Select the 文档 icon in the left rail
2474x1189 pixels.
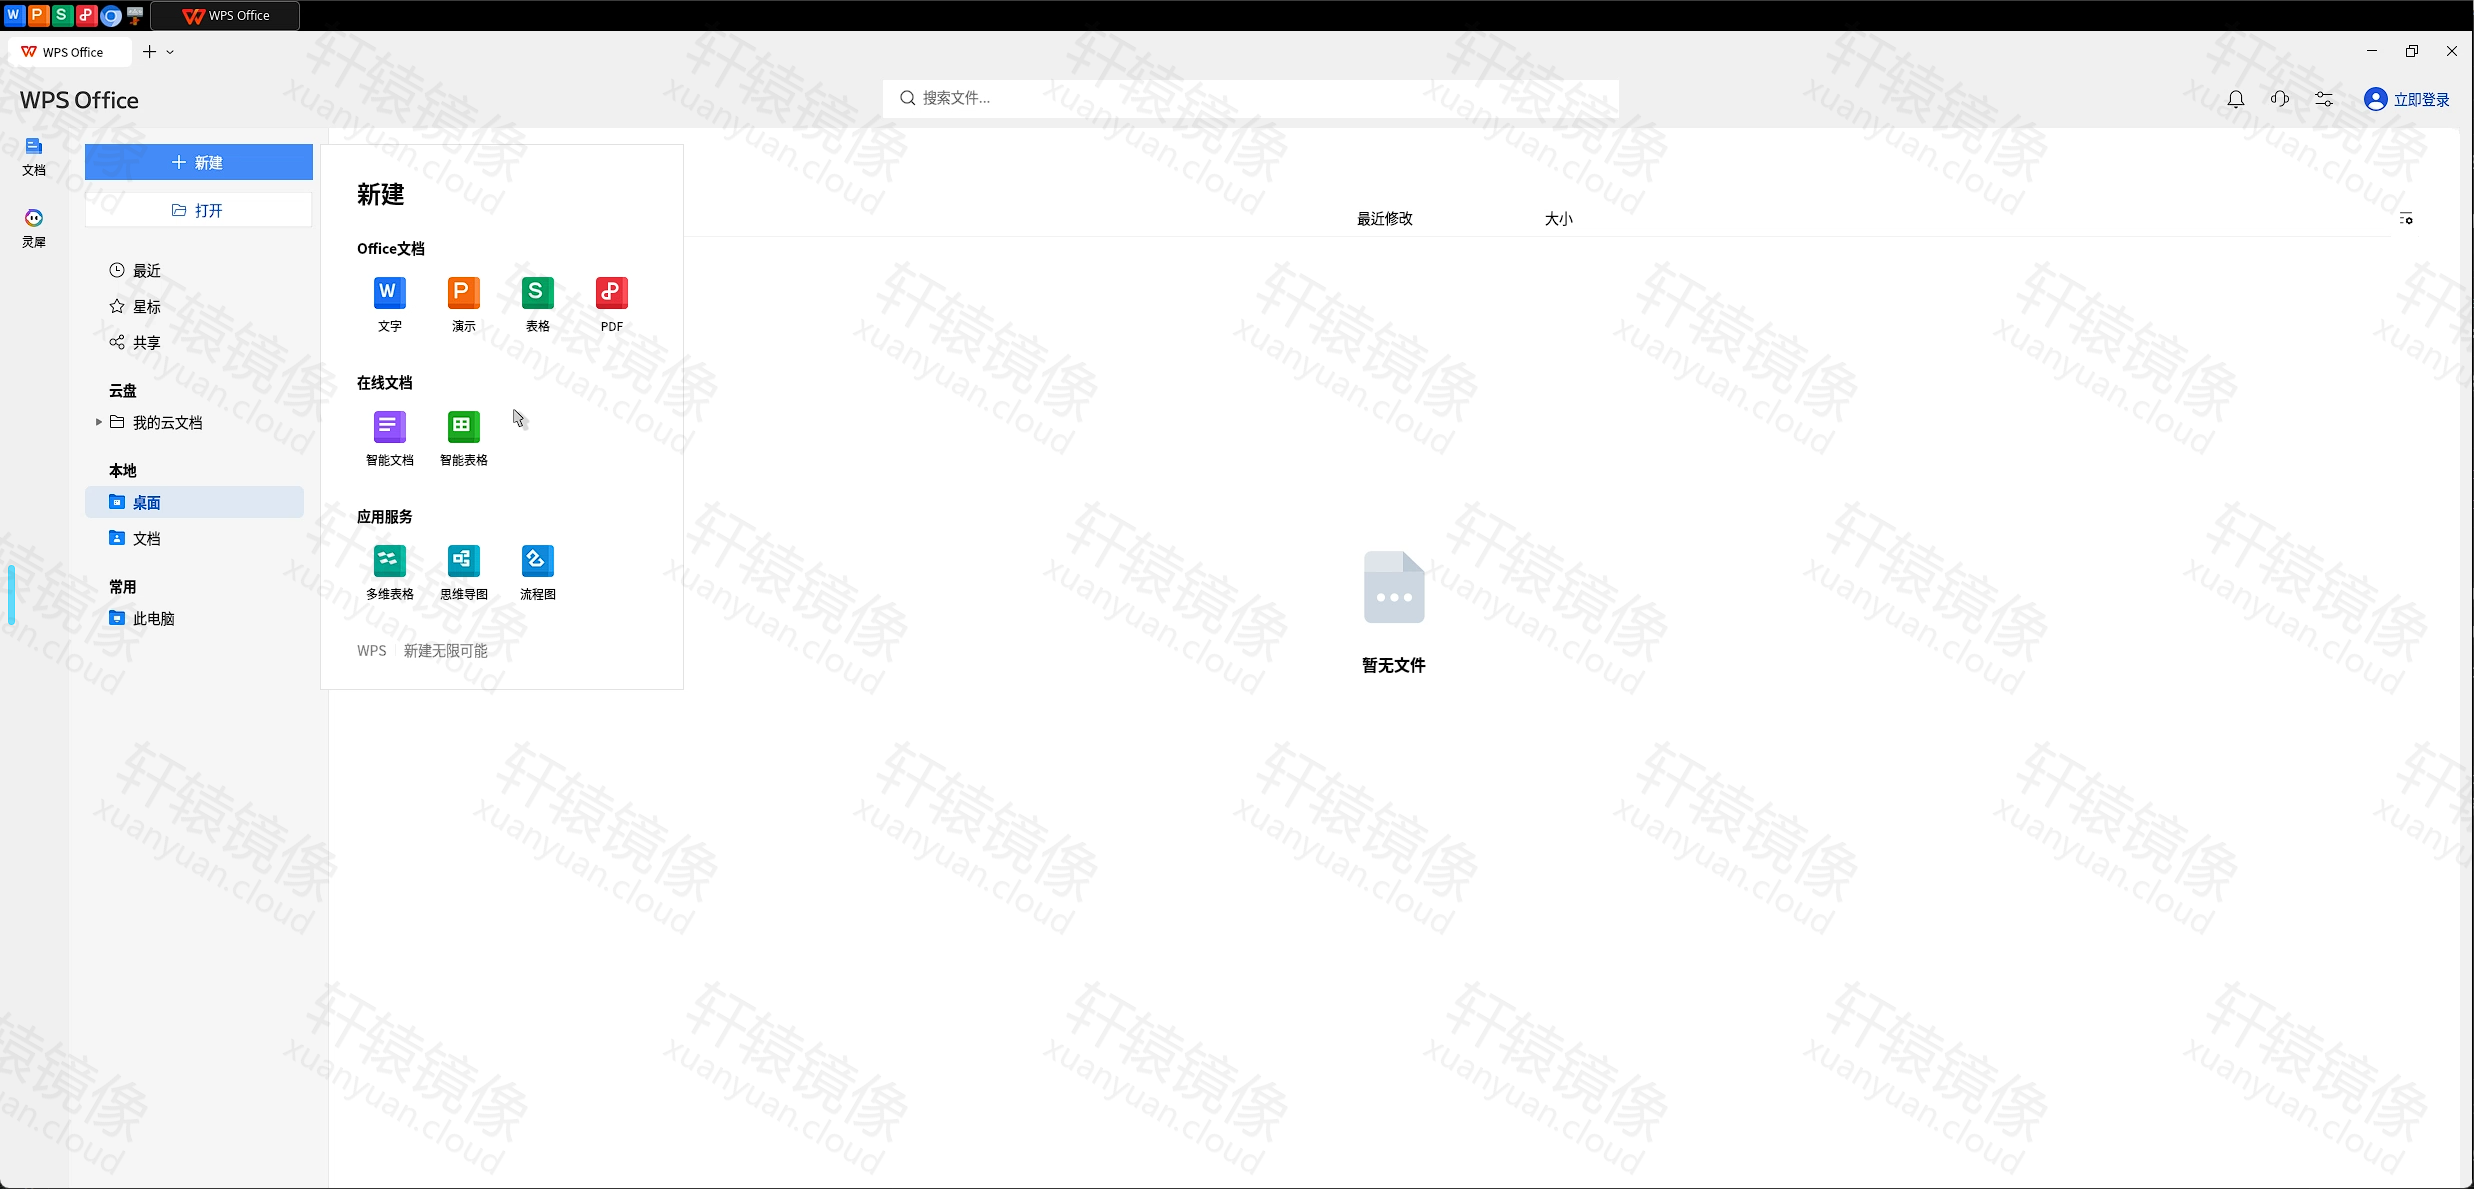pos(34,156)
